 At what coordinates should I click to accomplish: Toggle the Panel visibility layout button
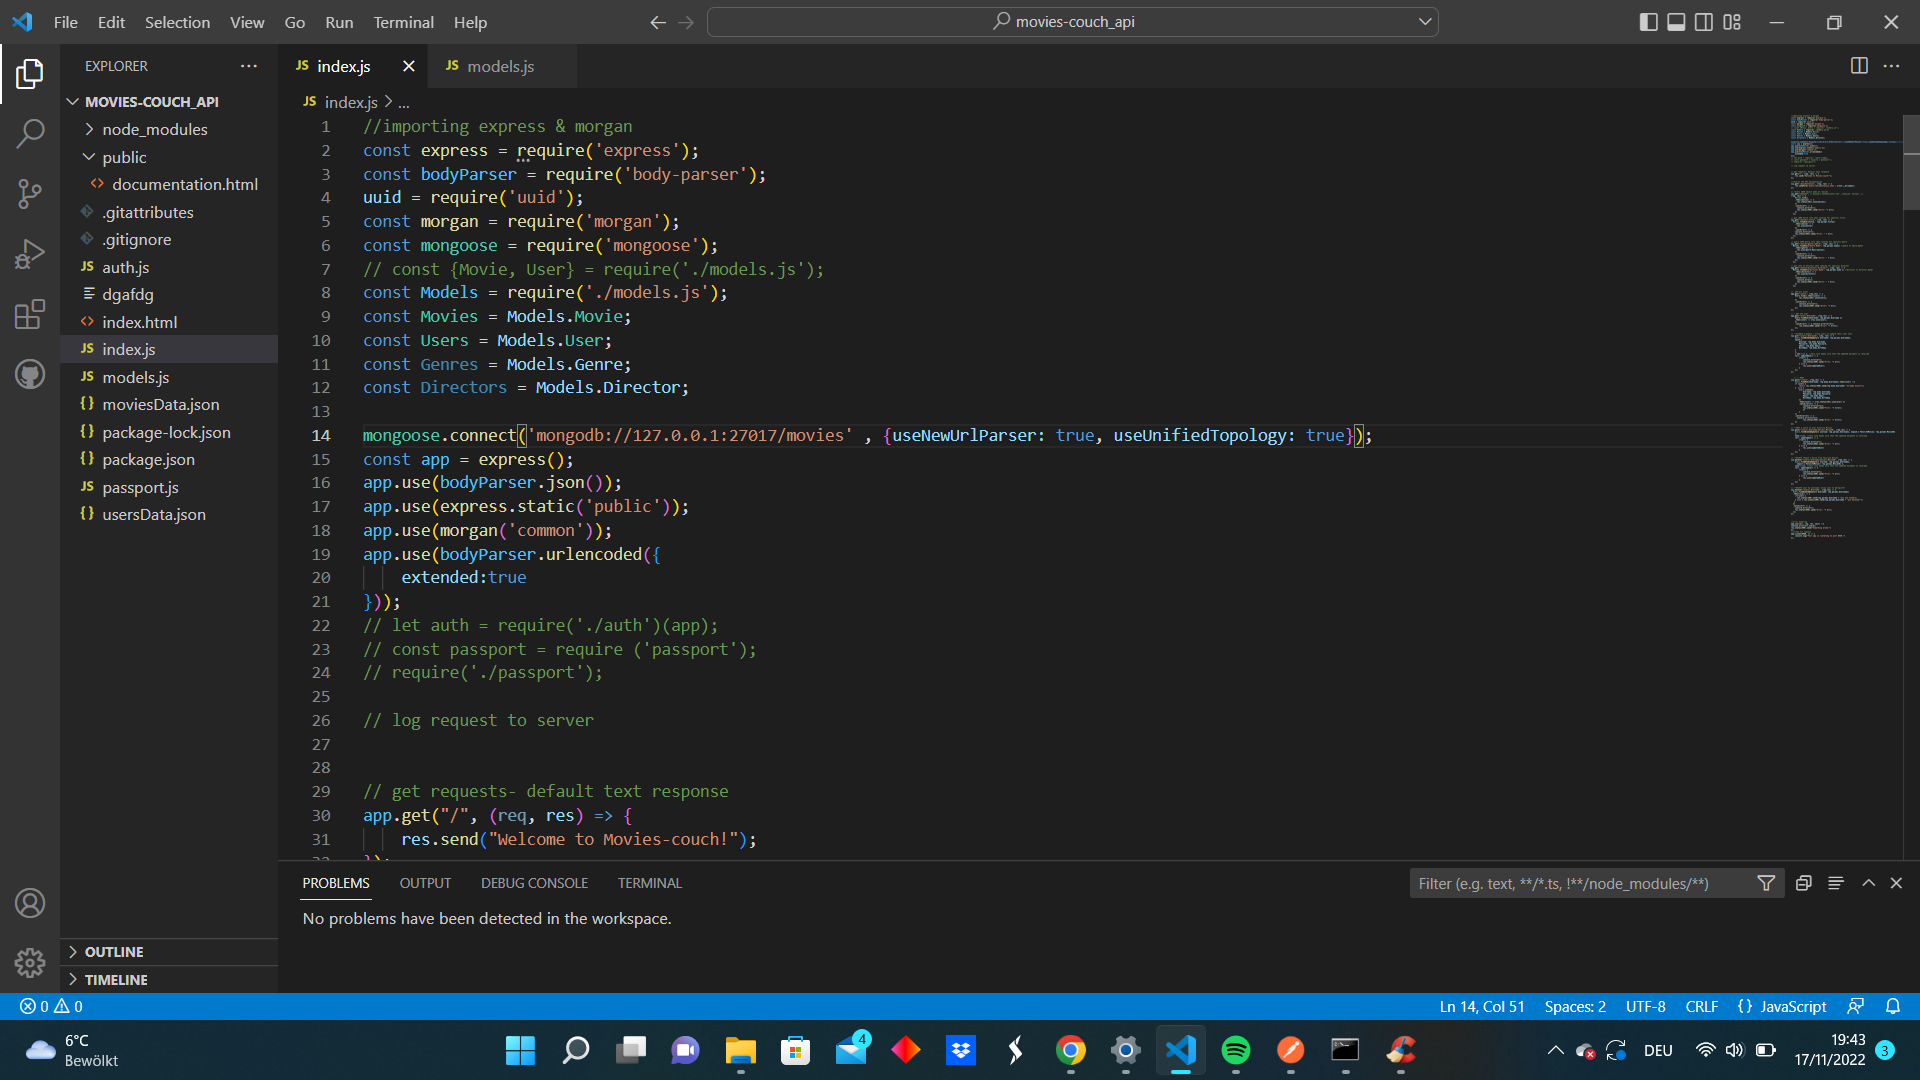coord(1676,22)
